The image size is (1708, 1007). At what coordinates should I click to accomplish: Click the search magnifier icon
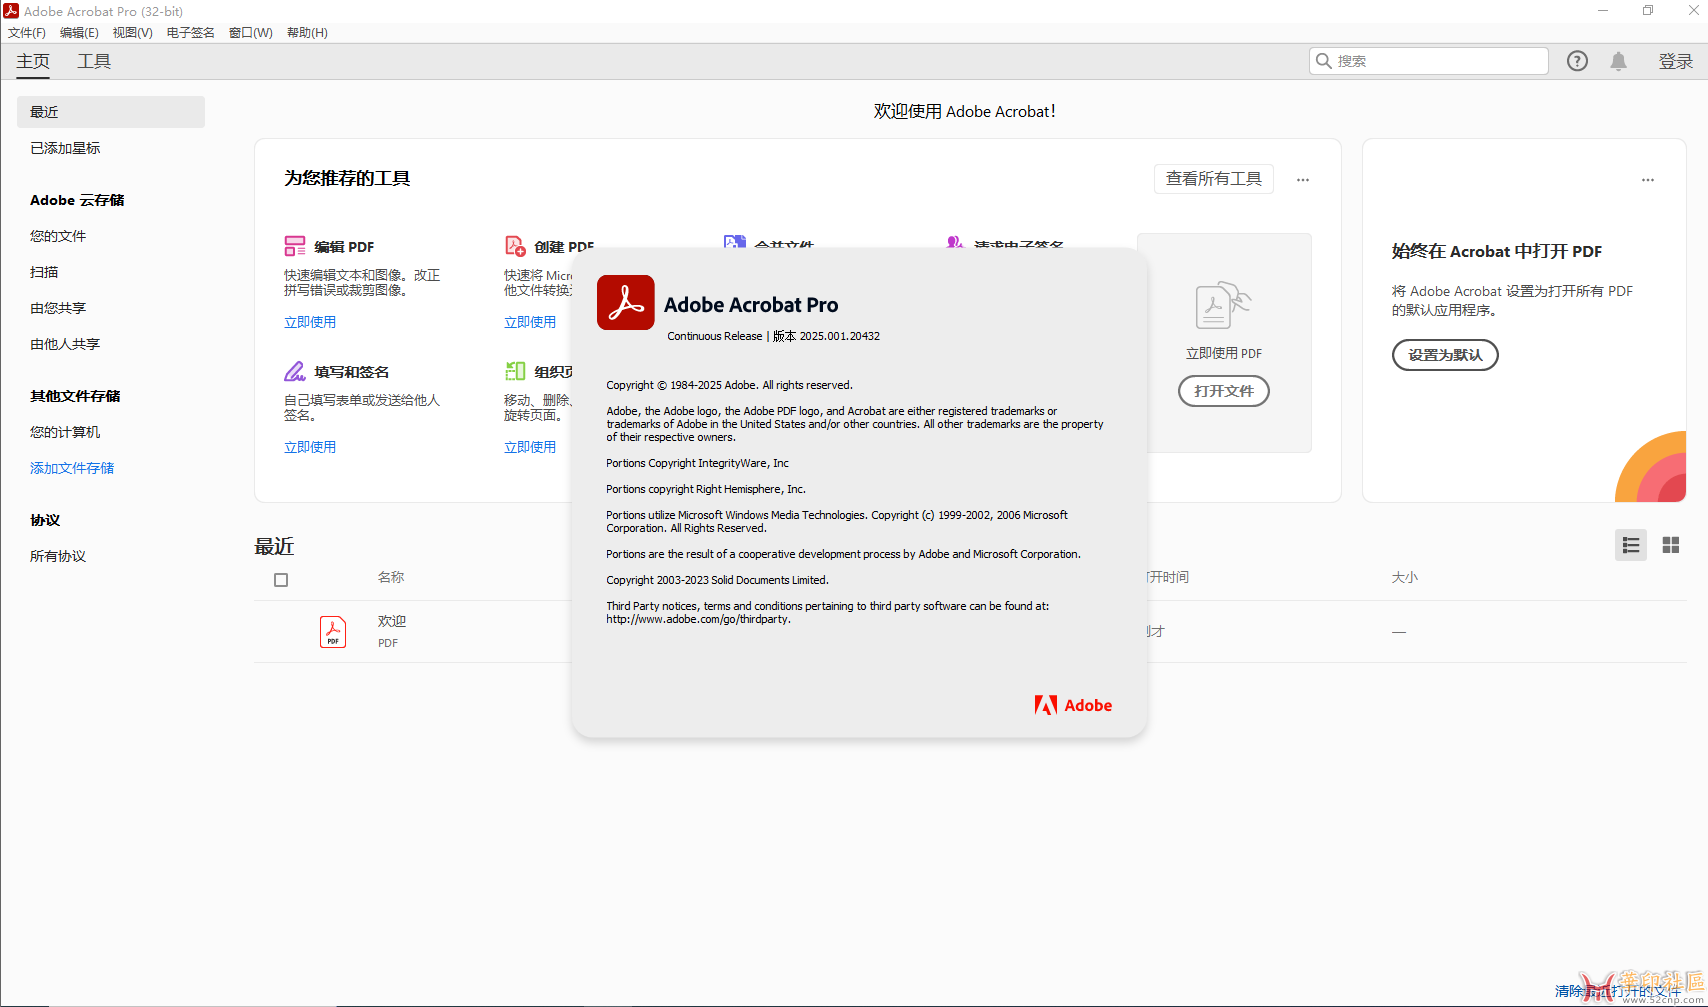pos(1324,61)
